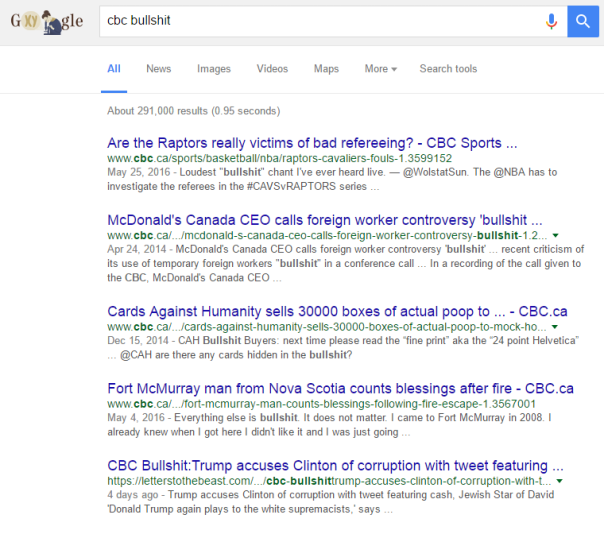
Task: Click the 'May 4, 2016 - Everything else' snippet
Action: 329,425
